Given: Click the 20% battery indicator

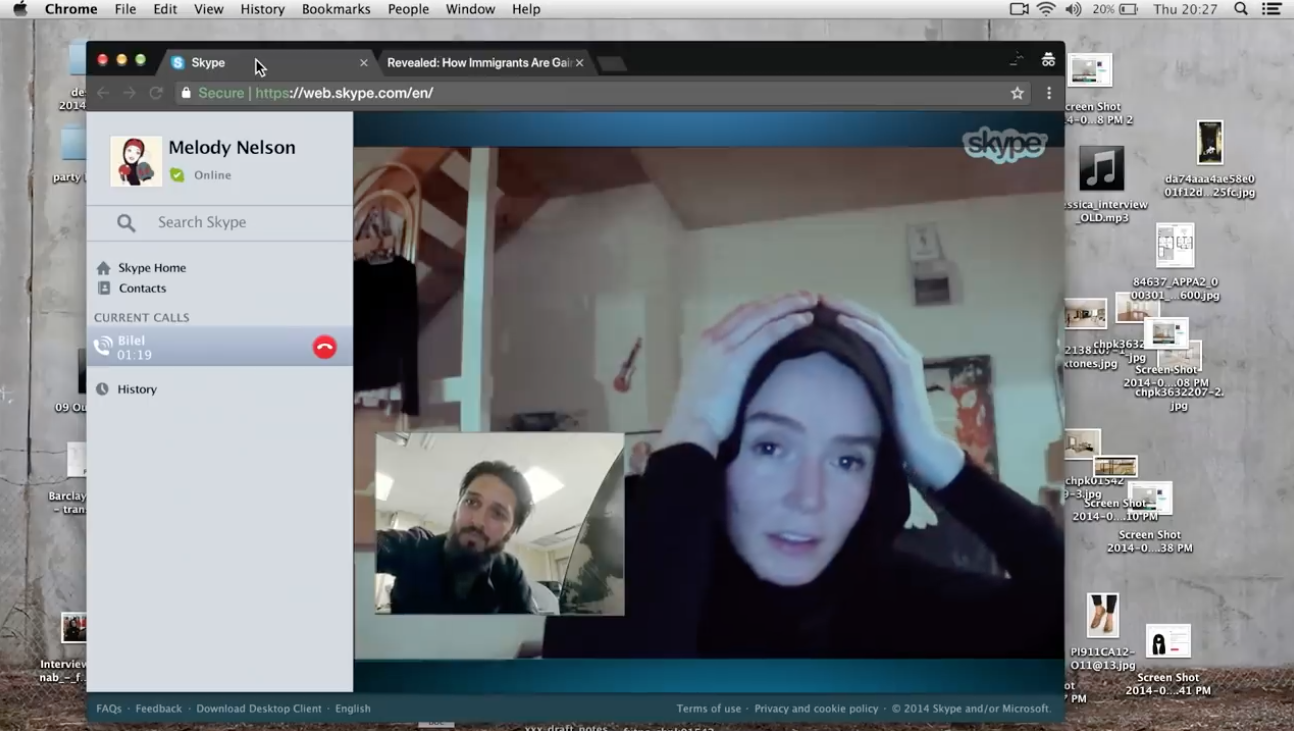Looking at the screenshot, I should (x=1115, y=9).
